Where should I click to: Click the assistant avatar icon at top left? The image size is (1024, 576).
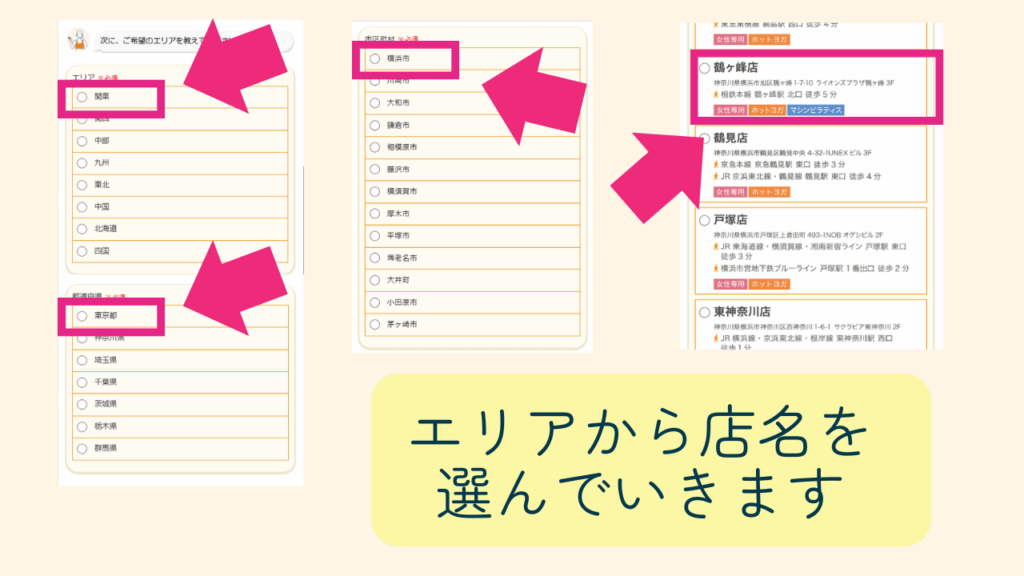(x=77, y=41)
